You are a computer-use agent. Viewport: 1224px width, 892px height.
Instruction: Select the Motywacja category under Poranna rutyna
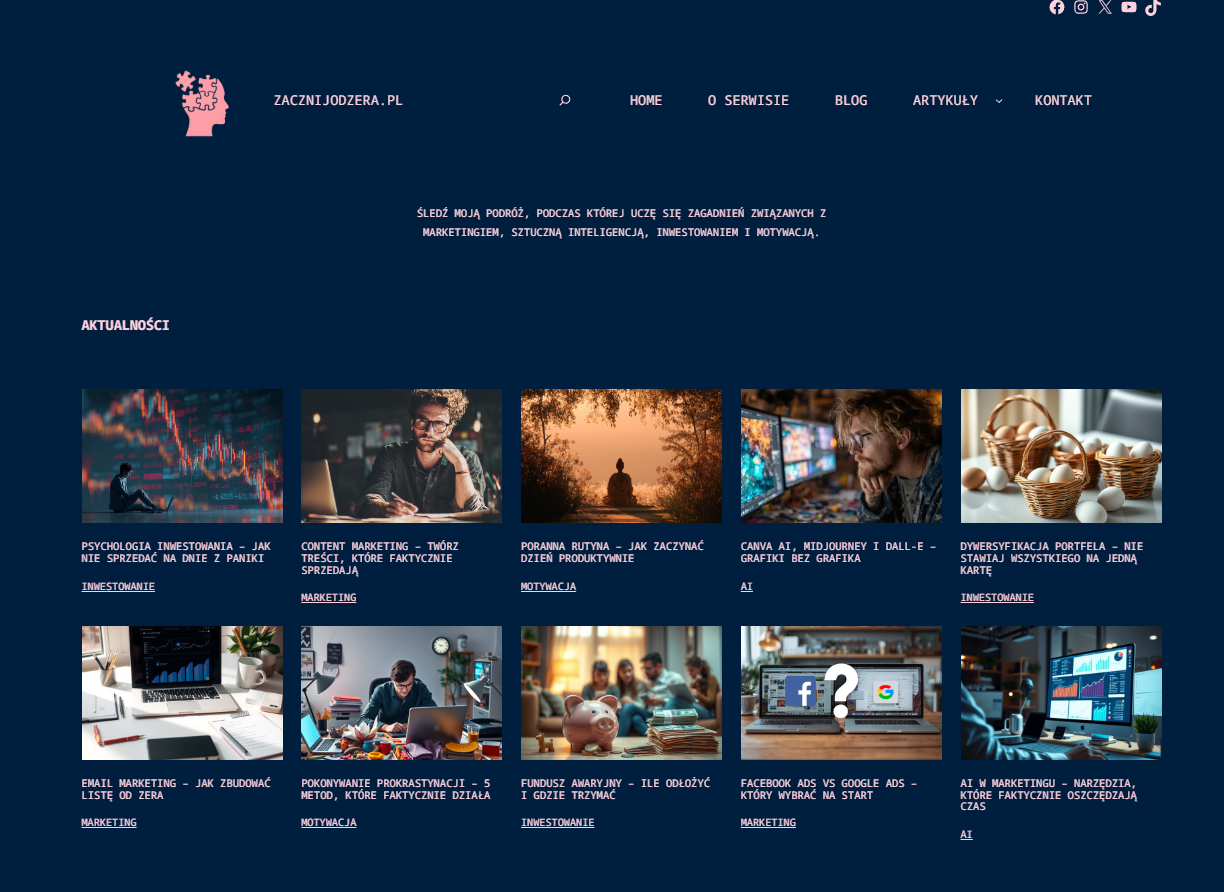pyautogui.click(x=548, y=587)
